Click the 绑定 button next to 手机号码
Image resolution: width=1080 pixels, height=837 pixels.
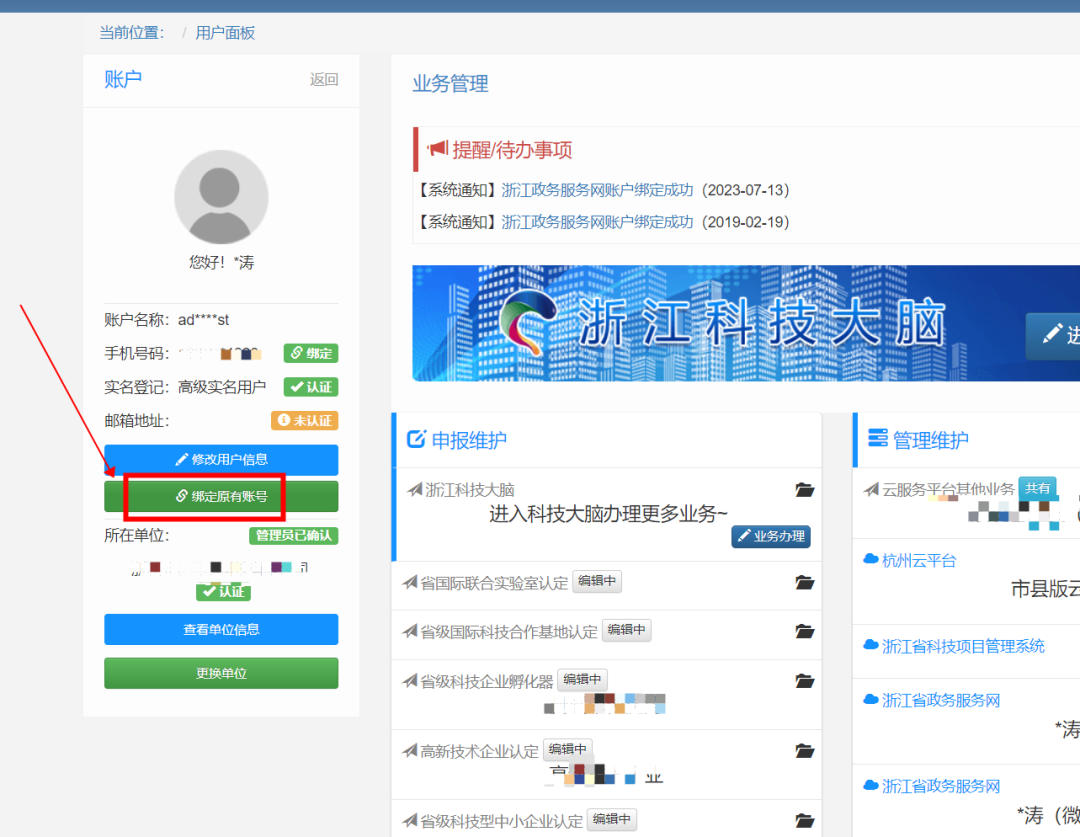(x=311, y=353)
